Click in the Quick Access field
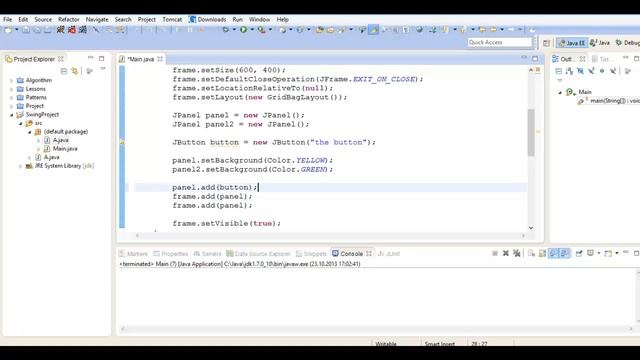This screenshot has width=640, height=360. point(500,42)
